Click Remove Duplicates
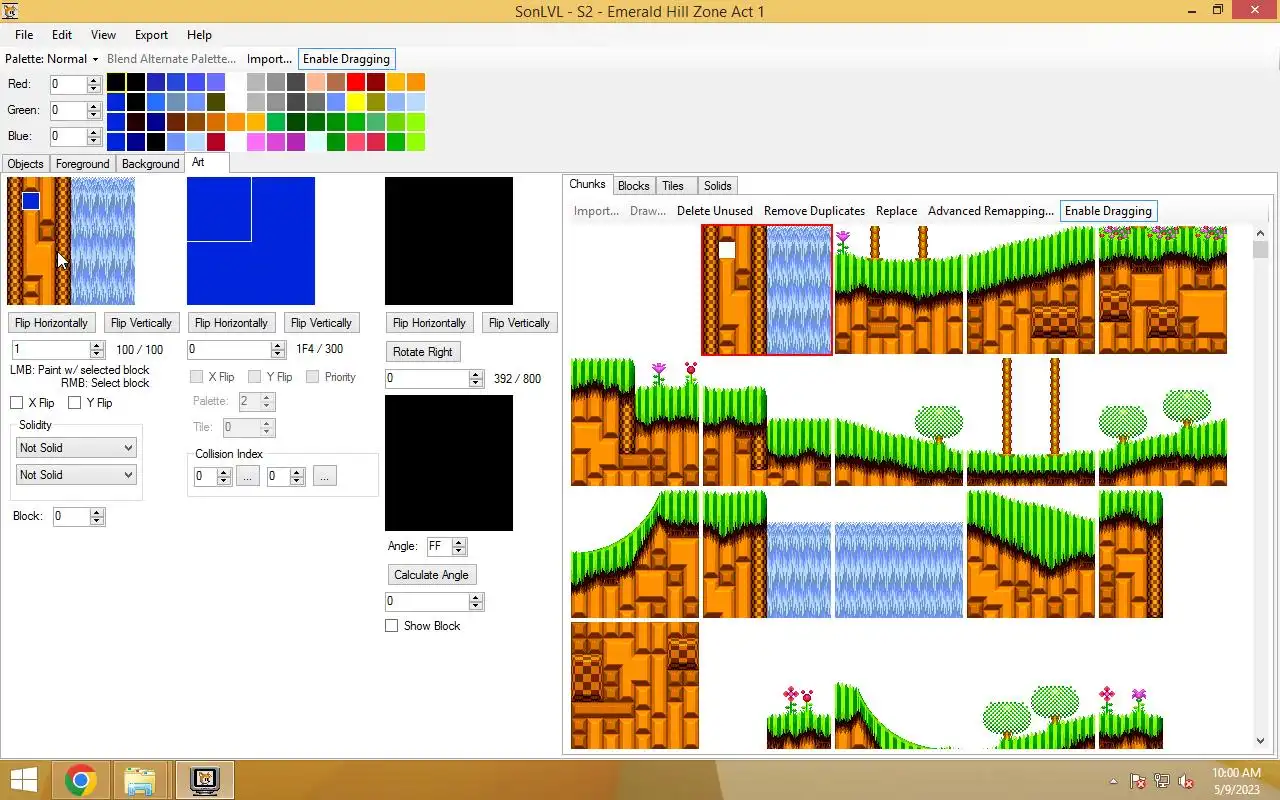Screen dimensions: 1280x800 [x=814, y=211]
